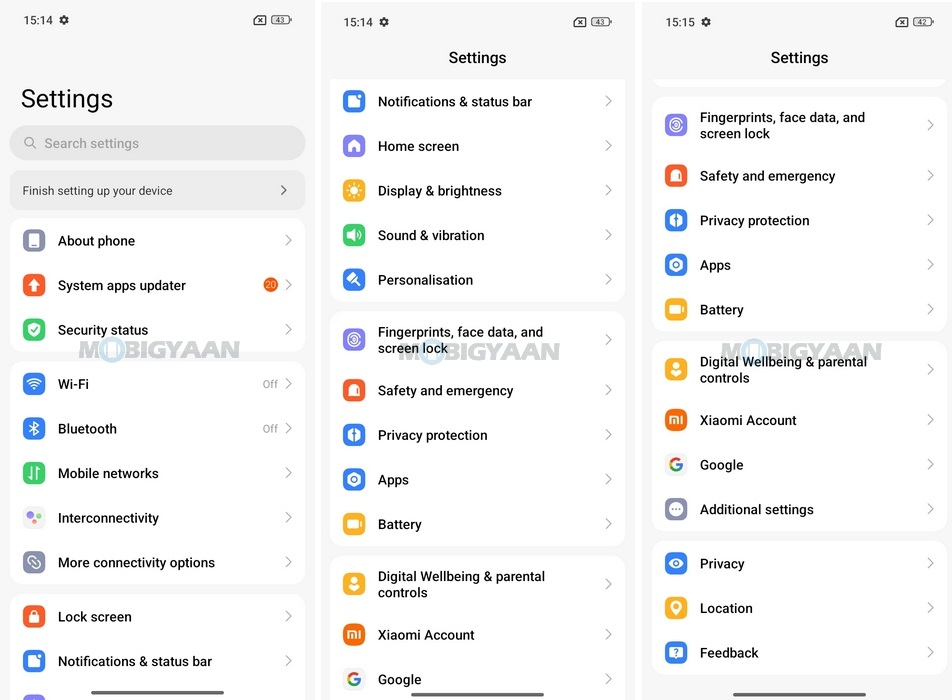Click the Search settings field
The width and height of the screenshot is (952, 700).
[x=157, y=143]
